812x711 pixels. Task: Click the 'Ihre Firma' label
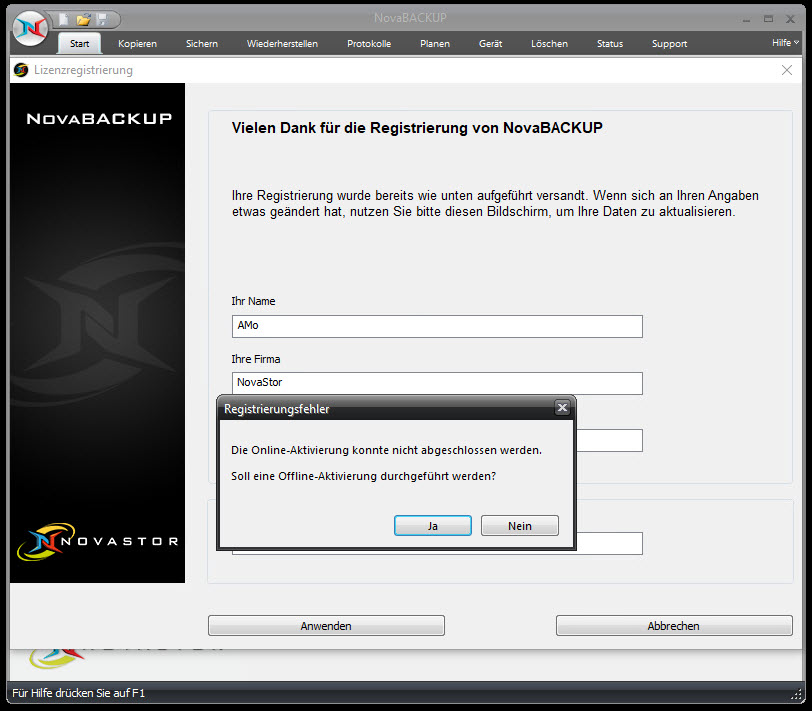point(256,359)
